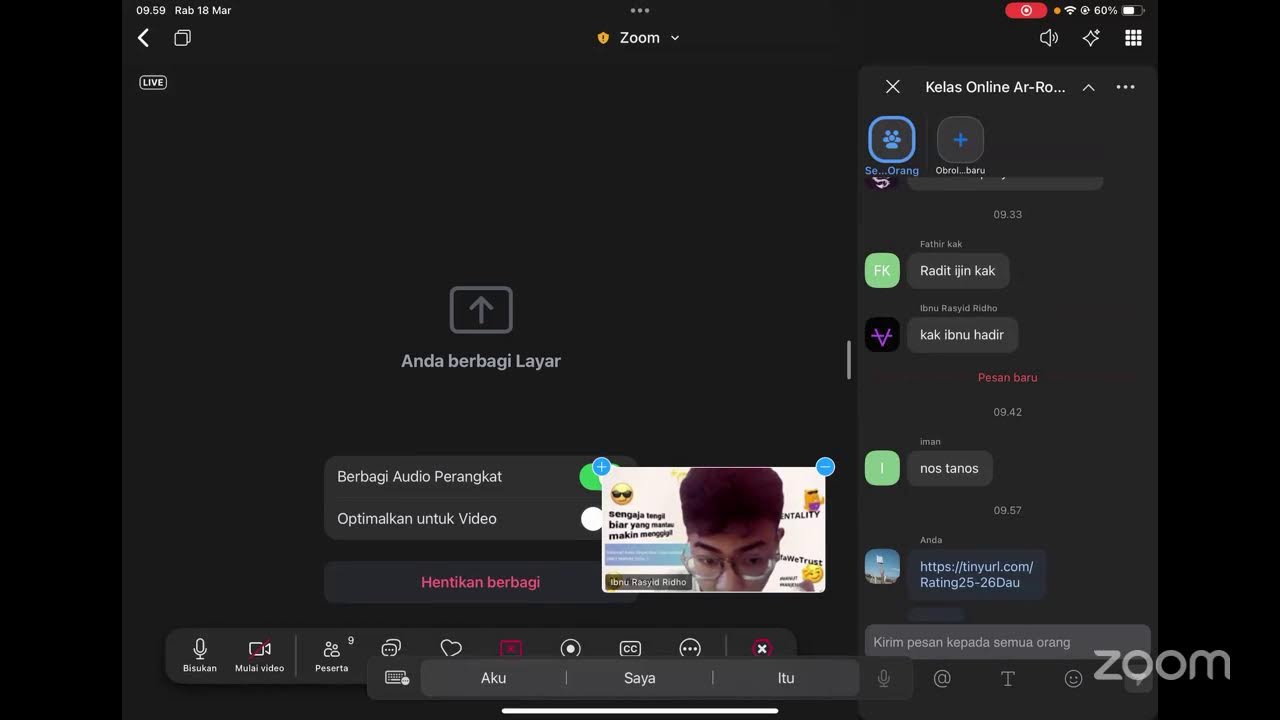Tap the LIVE badge
The image size is (1280, 720).
153,82
